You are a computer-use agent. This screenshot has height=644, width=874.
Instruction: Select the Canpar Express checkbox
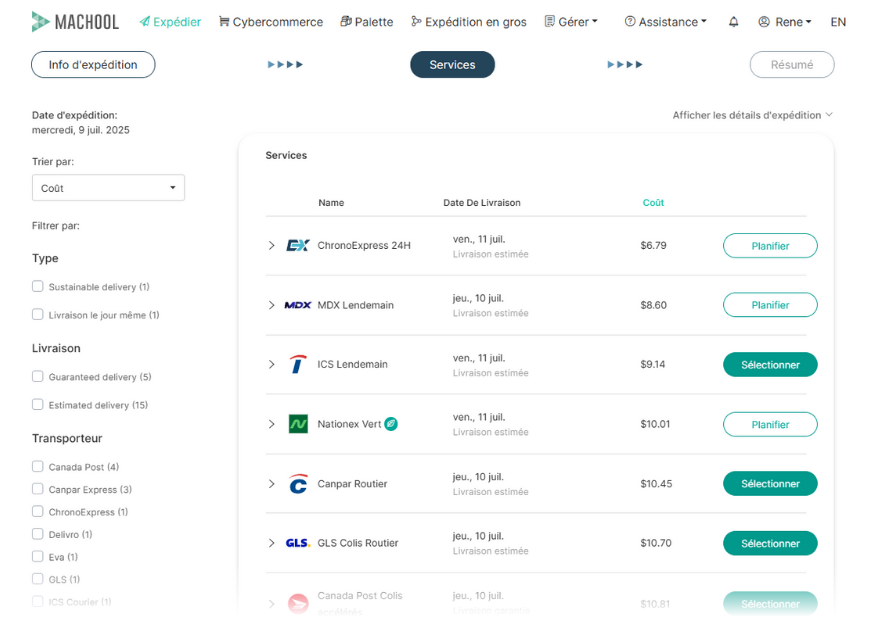37,489
